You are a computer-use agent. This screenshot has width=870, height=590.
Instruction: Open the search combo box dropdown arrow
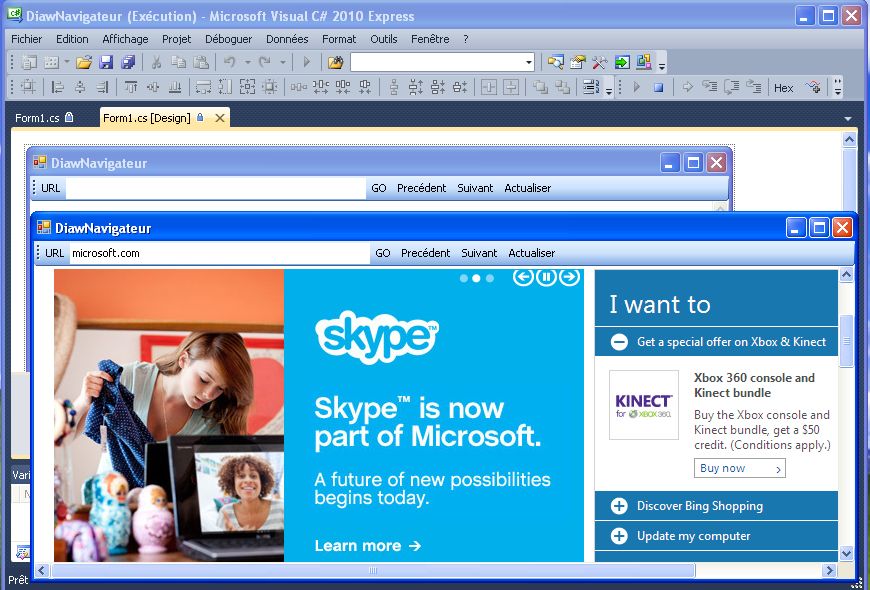(529, 62)
